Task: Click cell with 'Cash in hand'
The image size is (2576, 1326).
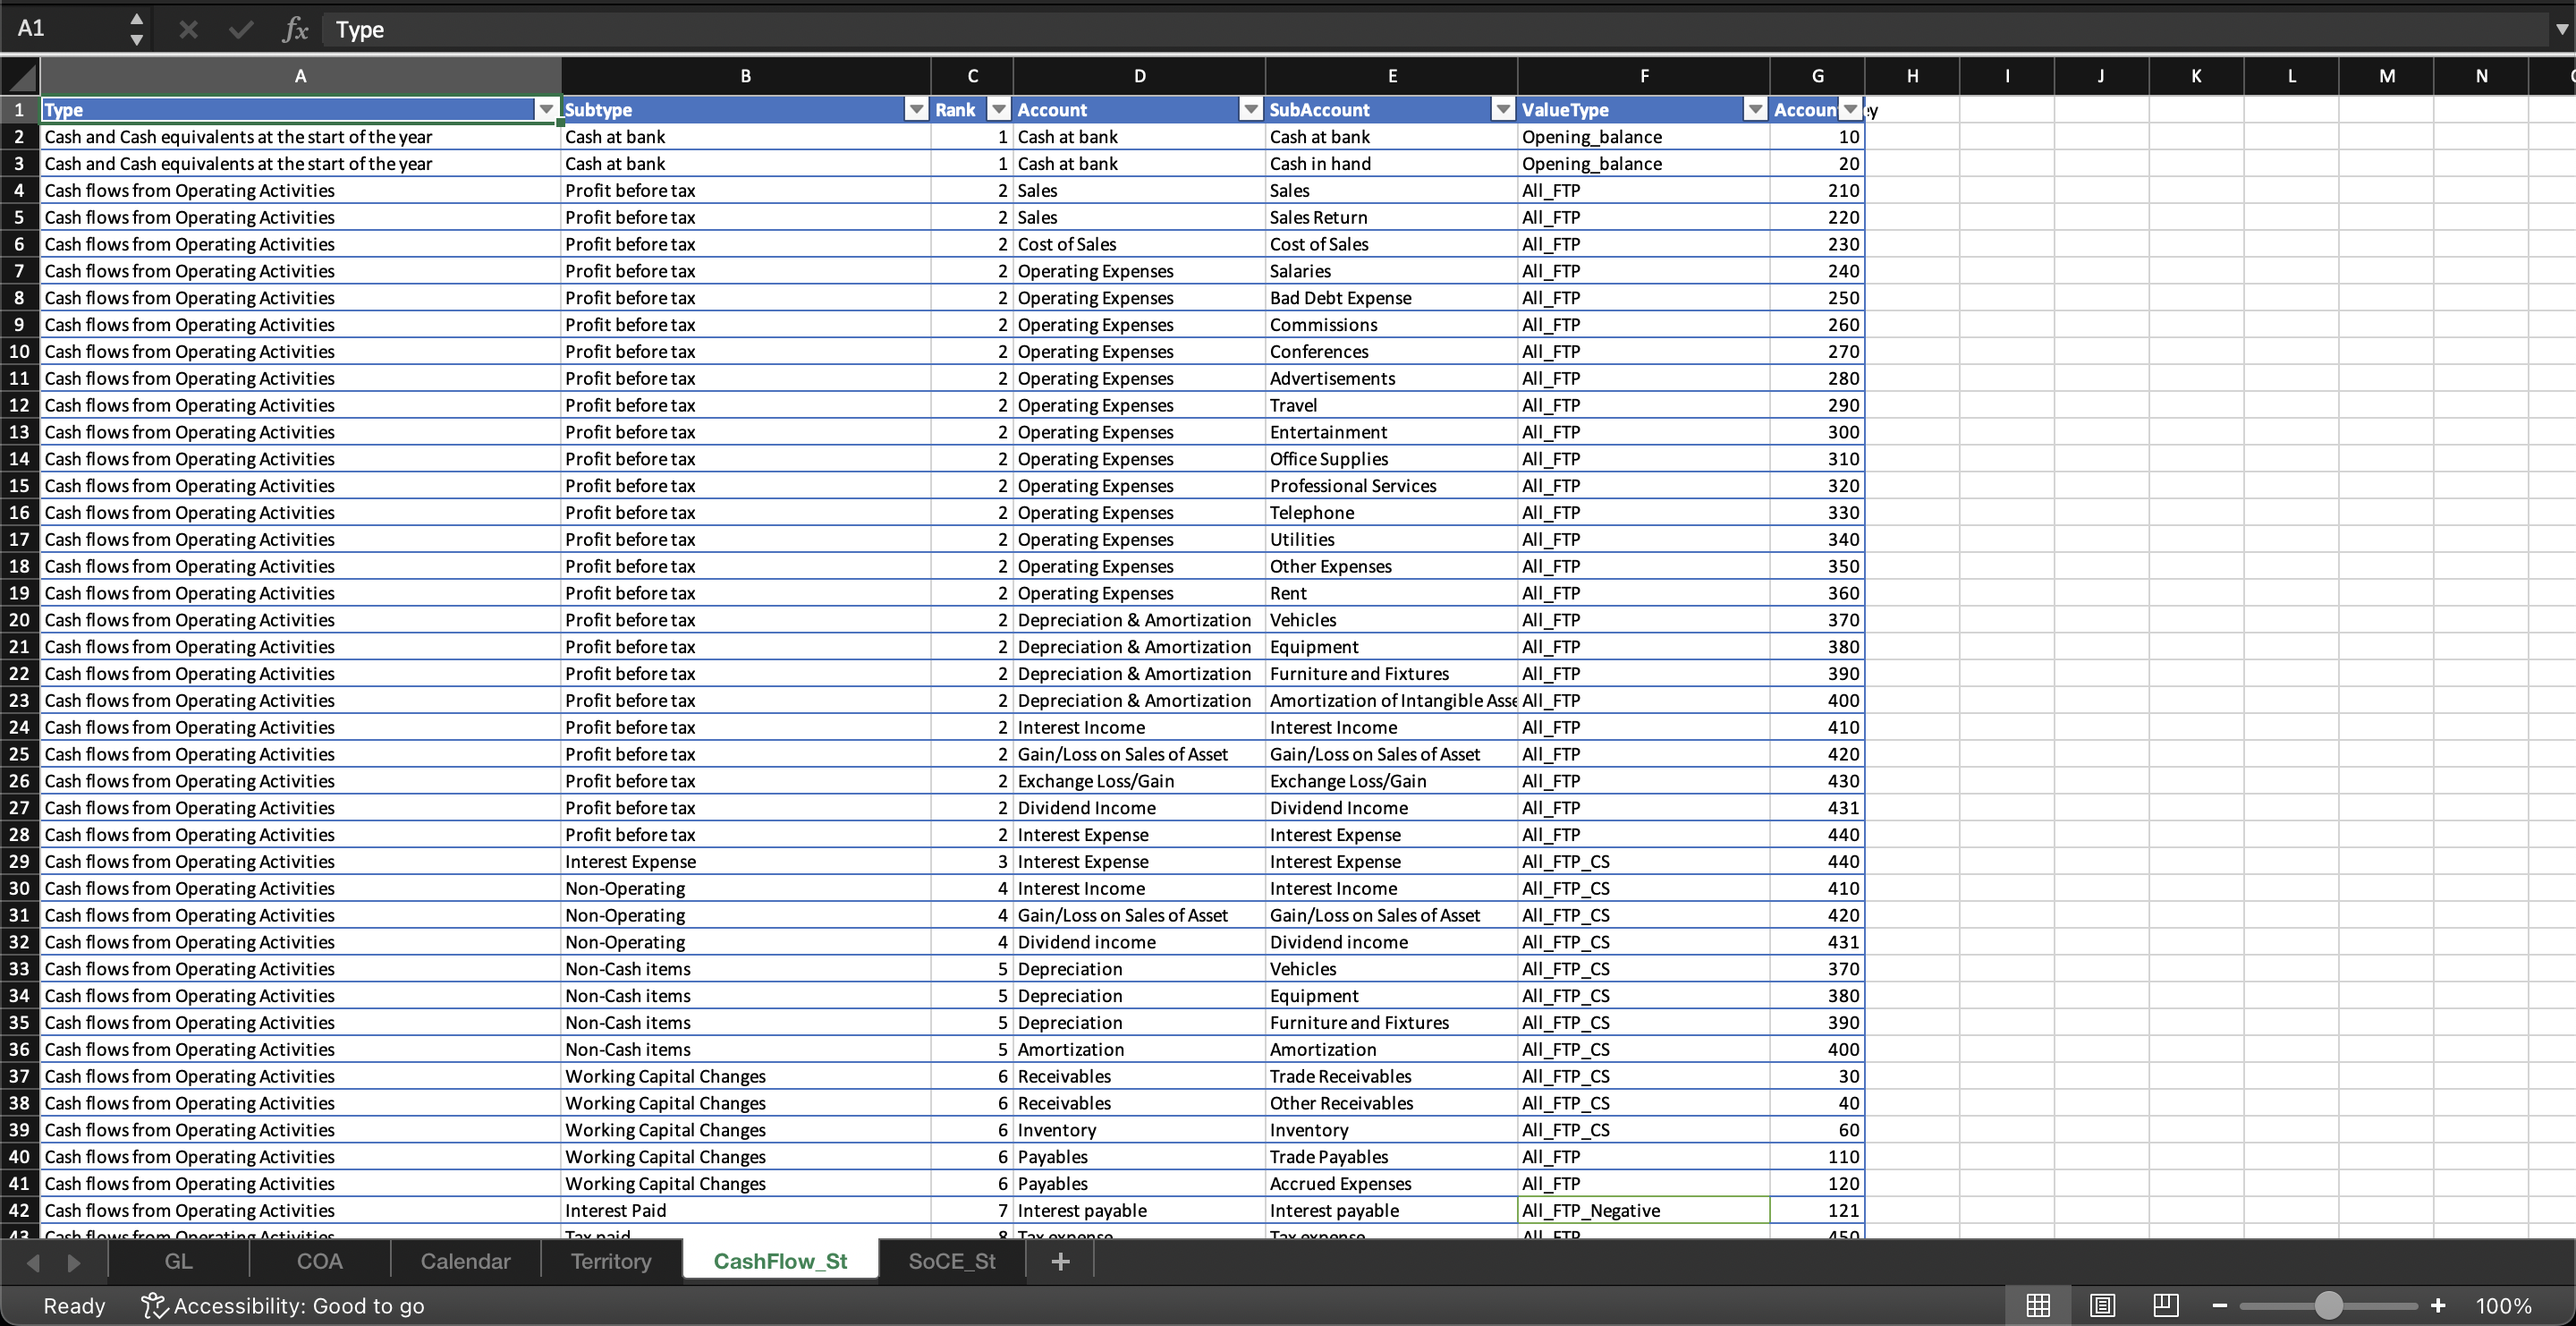Action: [x=1391, y=164]
